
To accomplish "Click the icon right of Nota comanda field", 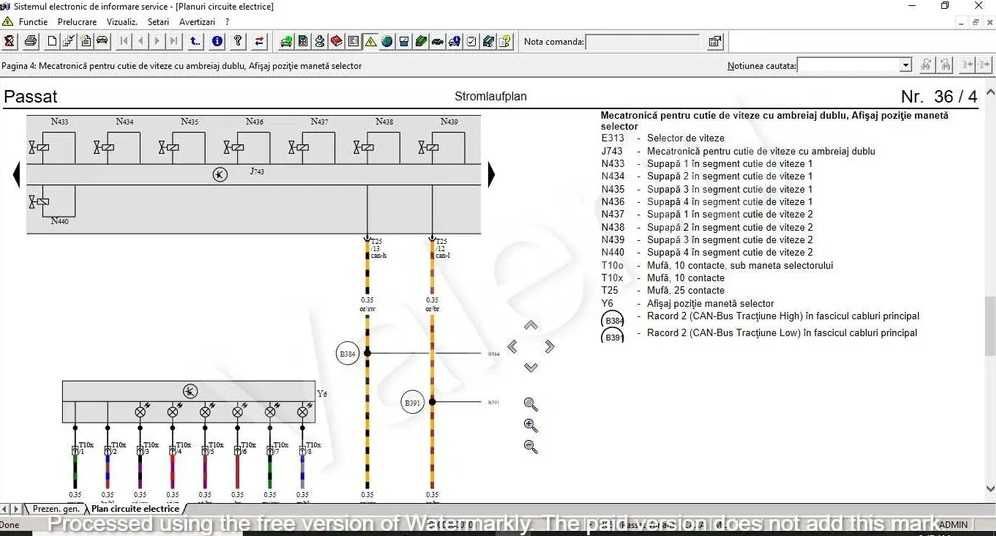I will point(715,41).
